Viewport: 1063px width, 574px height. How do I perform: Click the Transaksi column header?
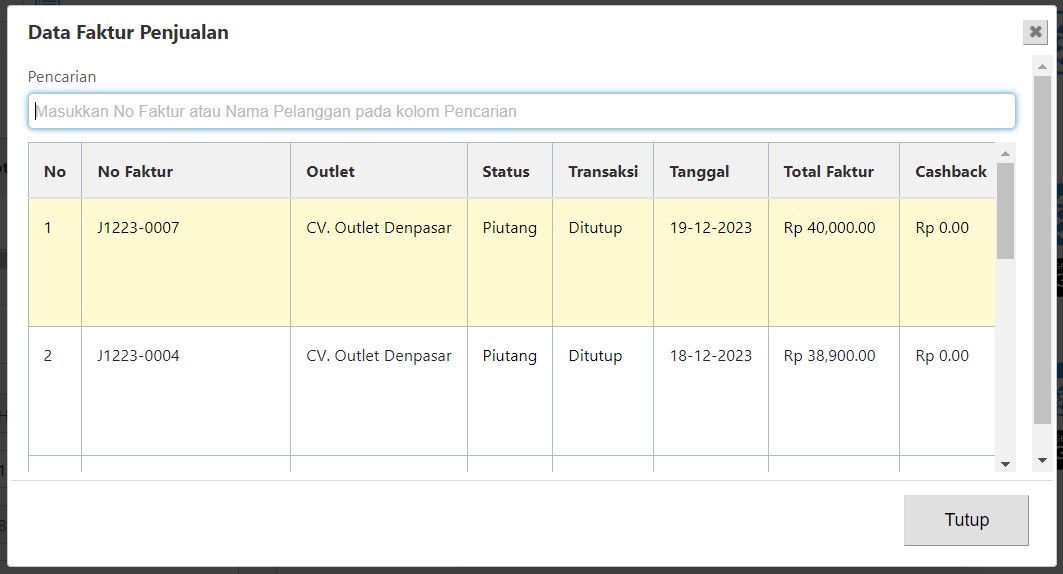[602, 172]
